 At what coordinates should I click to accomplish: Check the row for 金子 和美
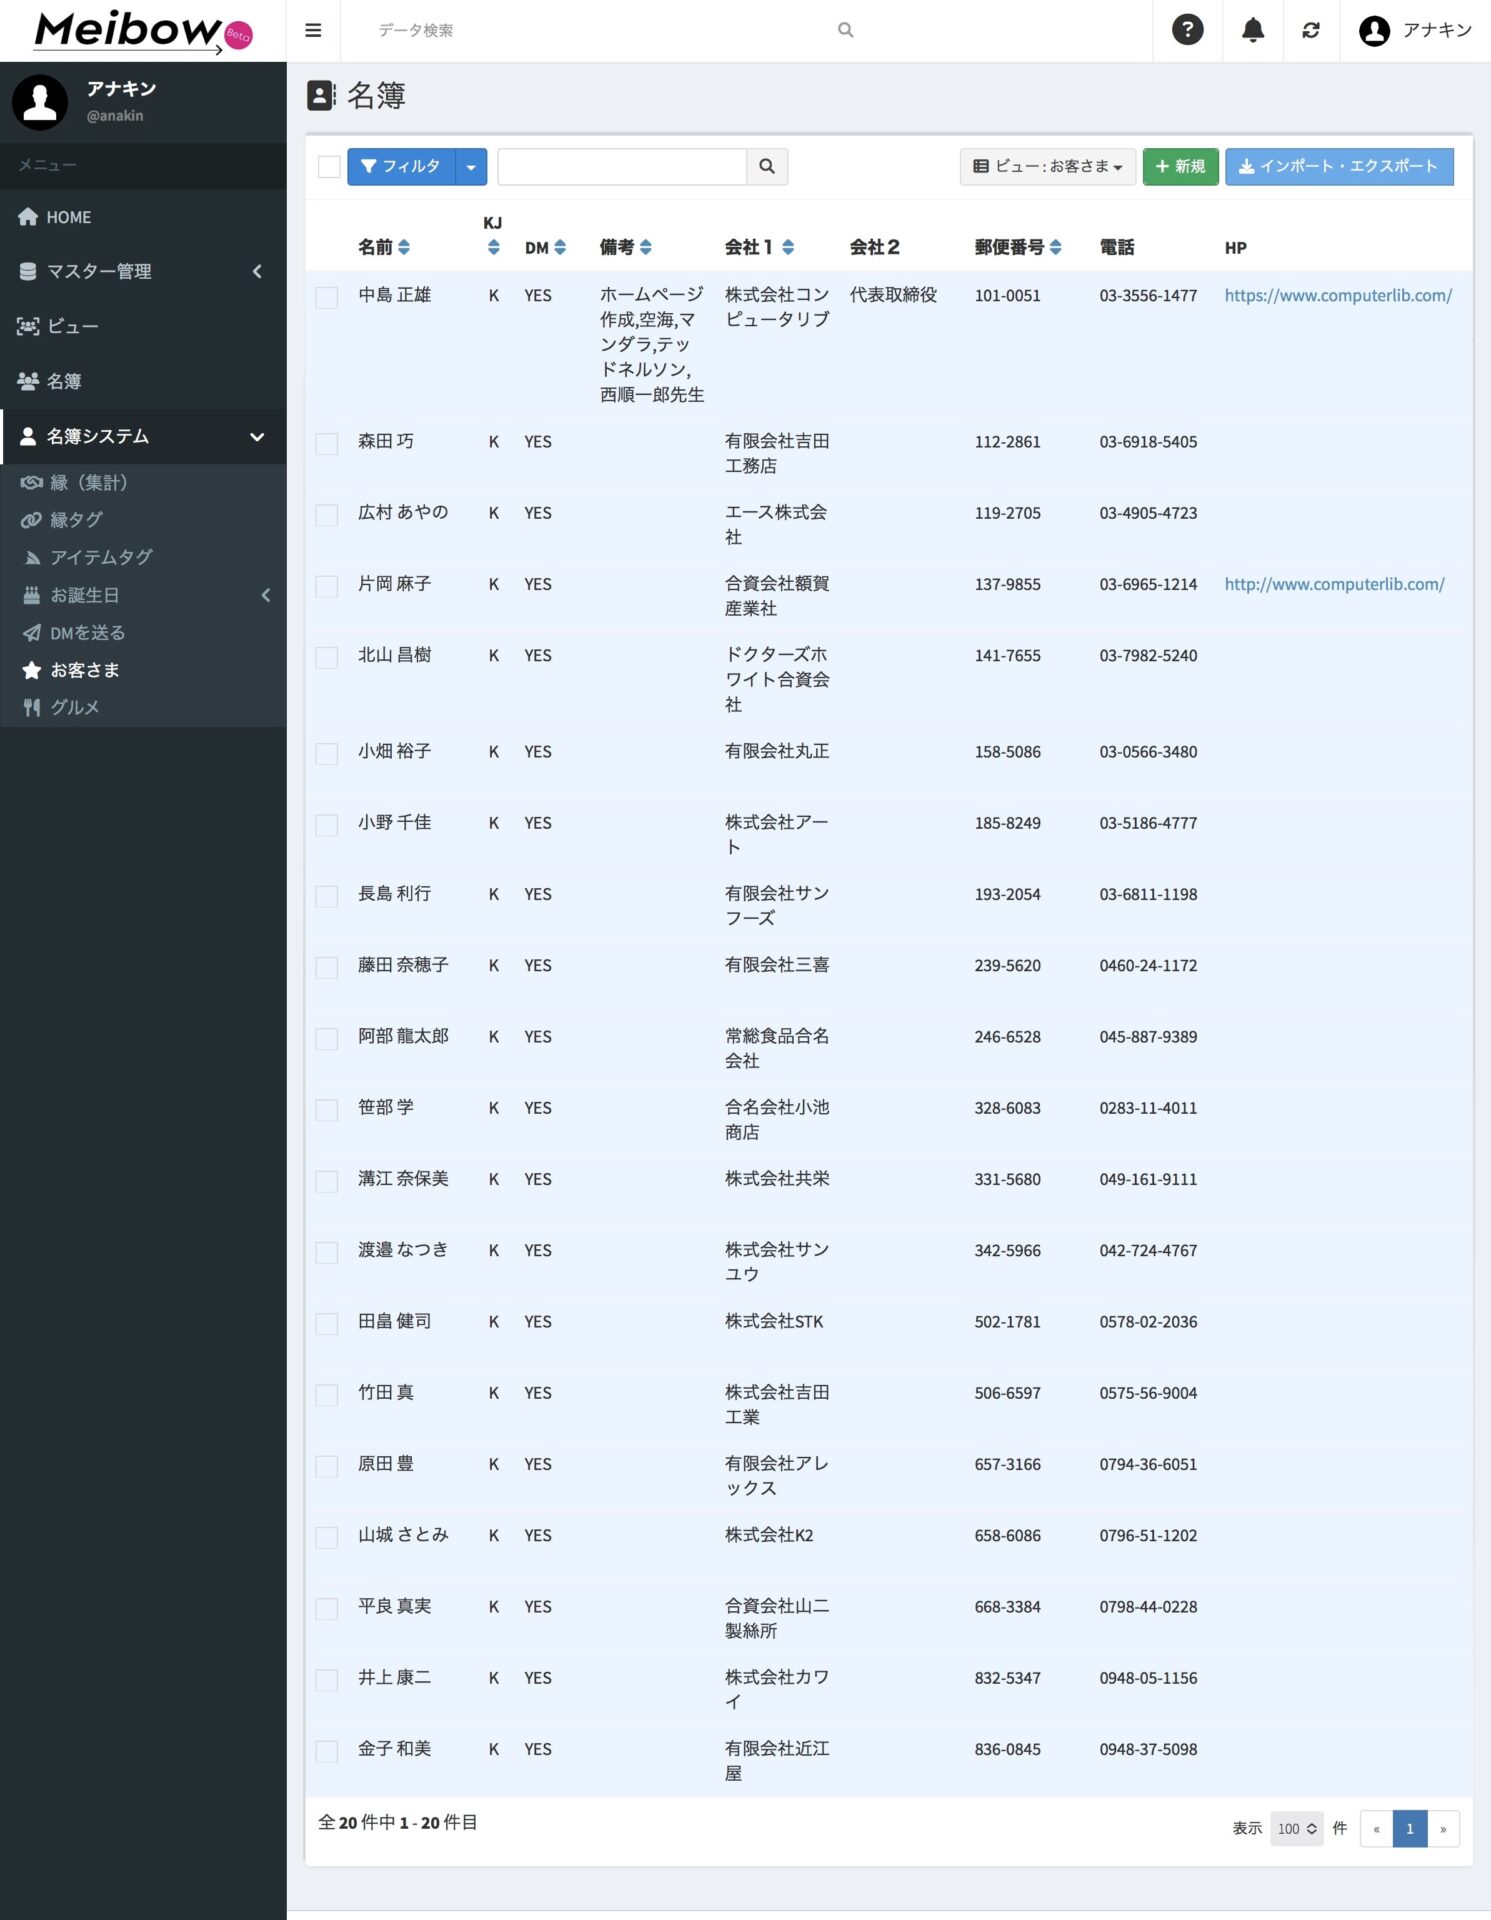coord(327,1751)
